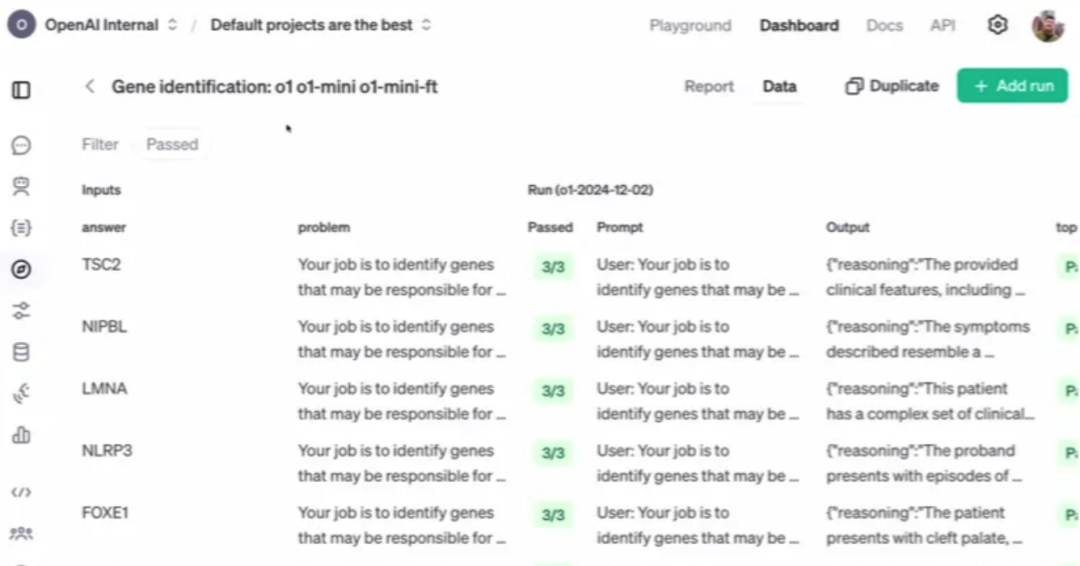Click the code brackets icon in sidebar

point(21,492)
